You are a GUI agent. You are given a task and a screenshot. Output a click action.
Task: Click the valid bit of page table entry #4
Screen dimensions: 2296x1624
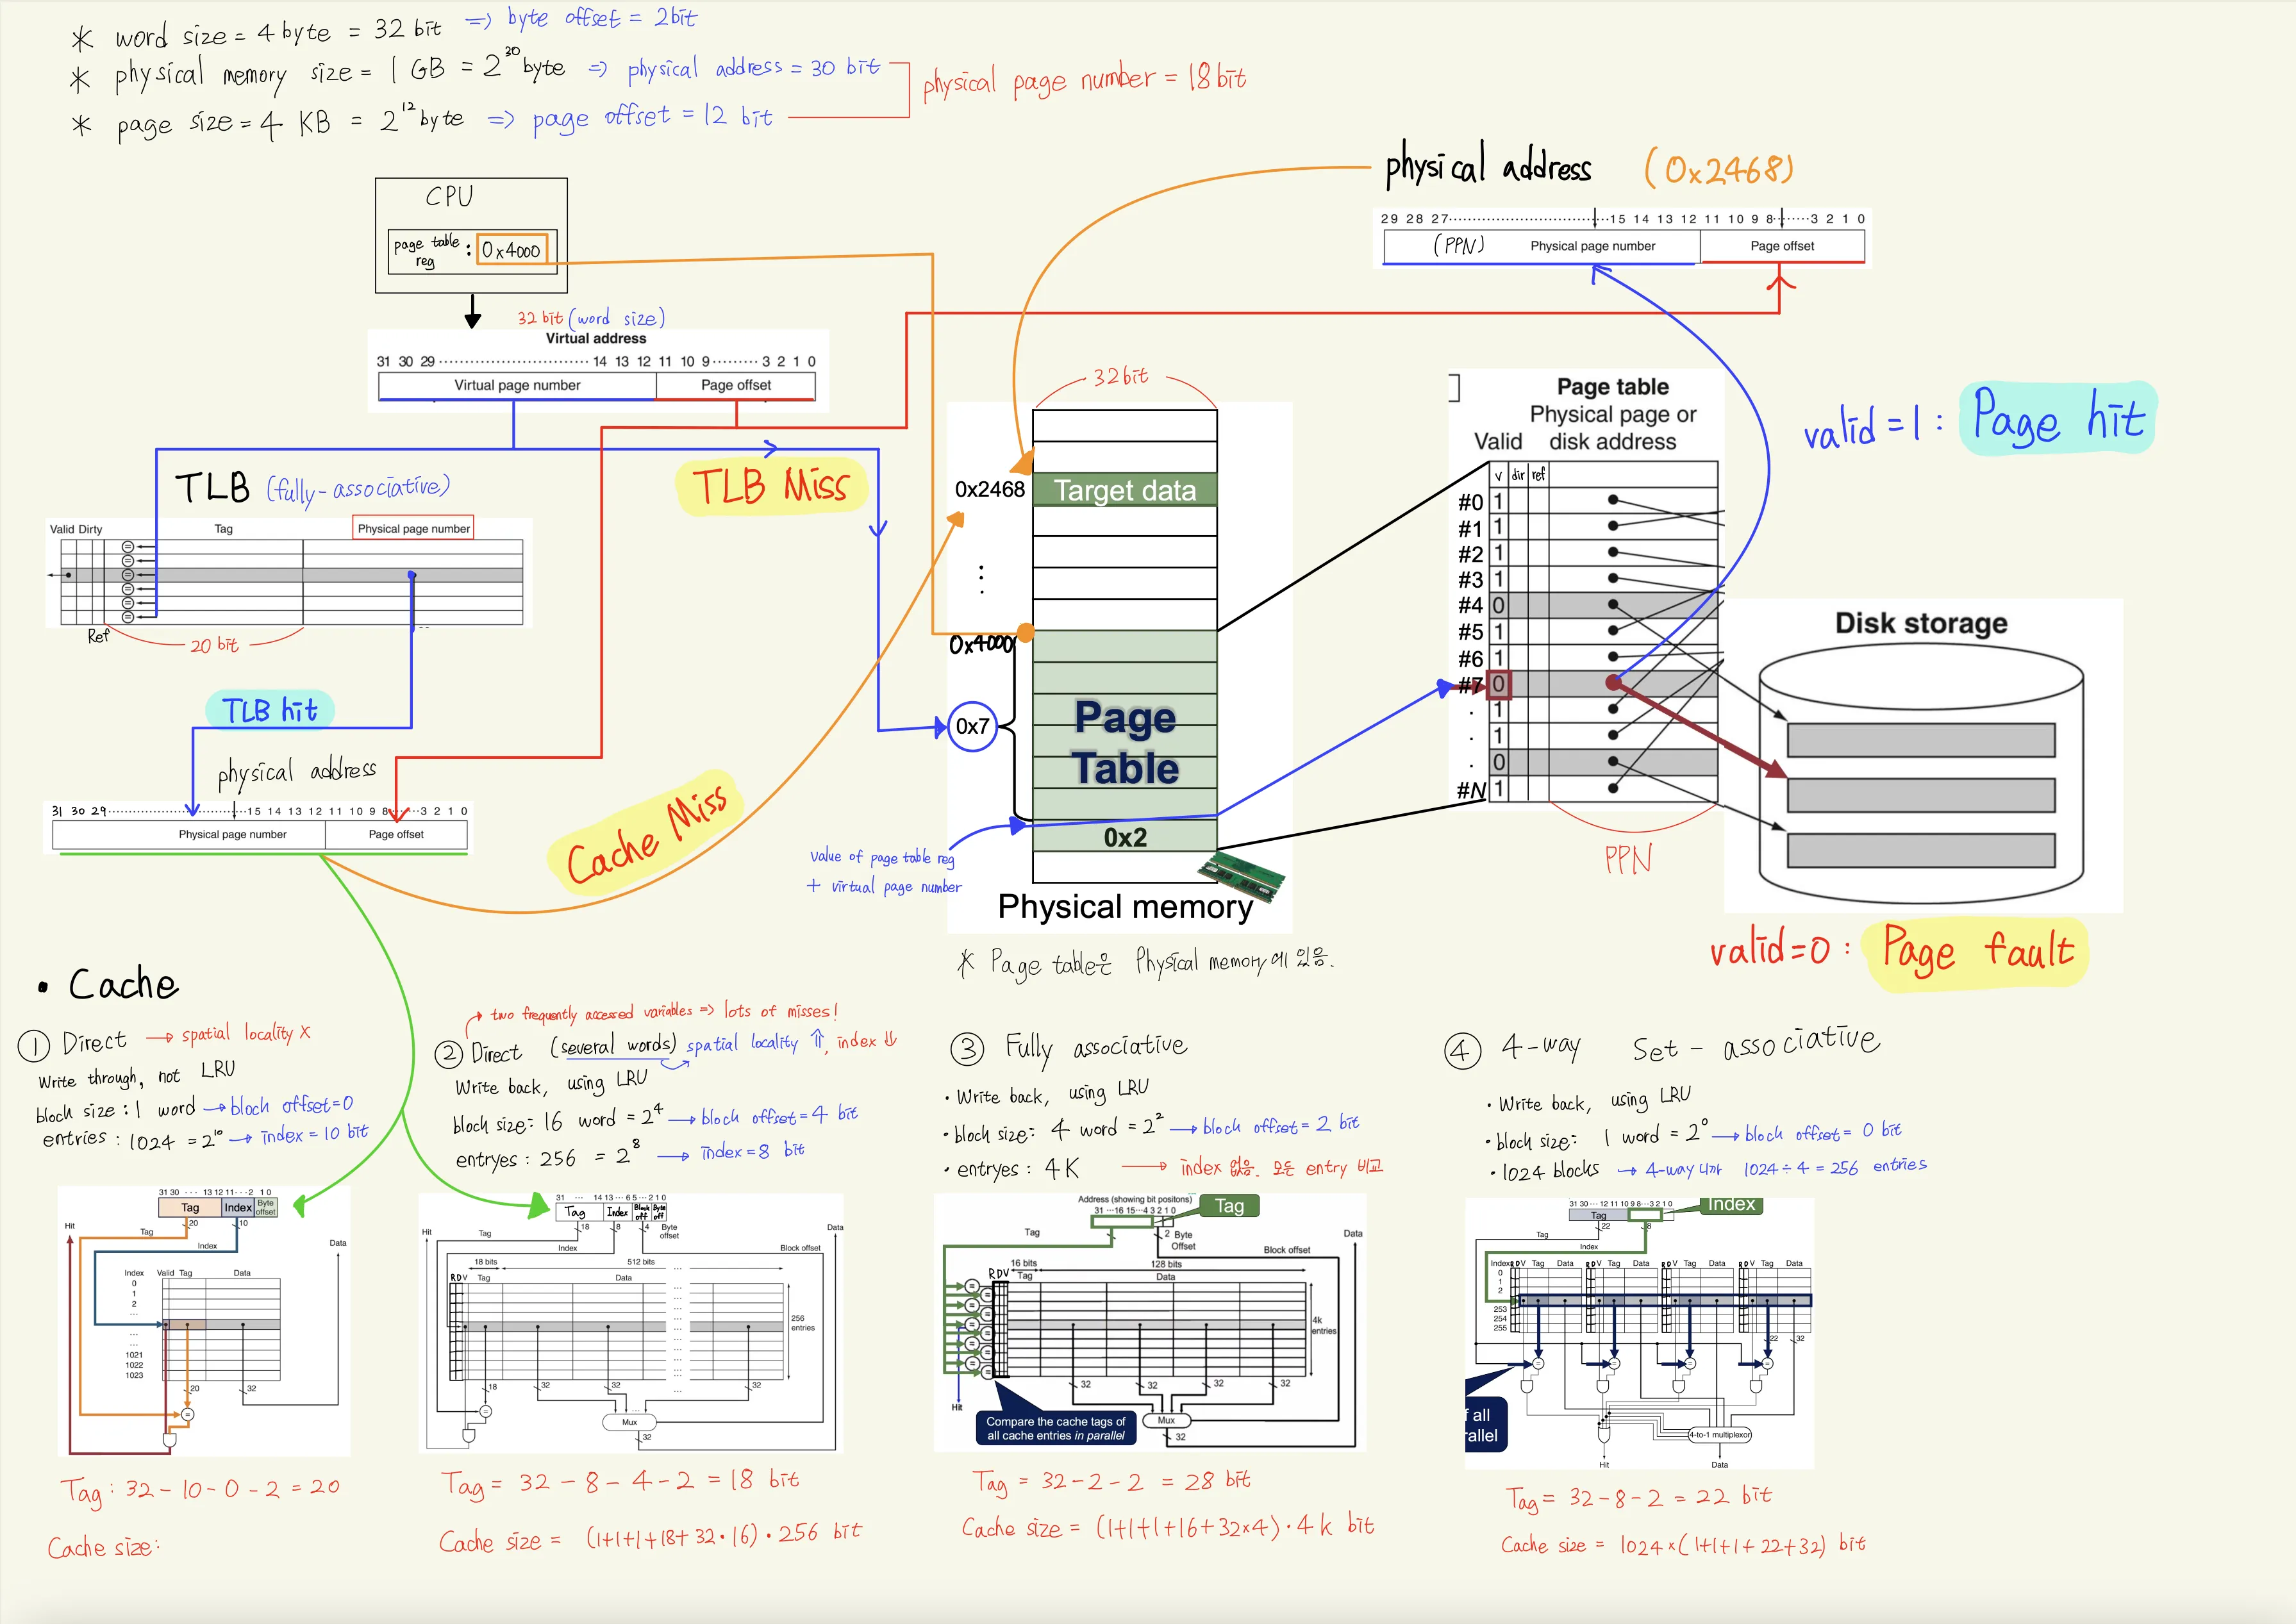(1498, 605)
